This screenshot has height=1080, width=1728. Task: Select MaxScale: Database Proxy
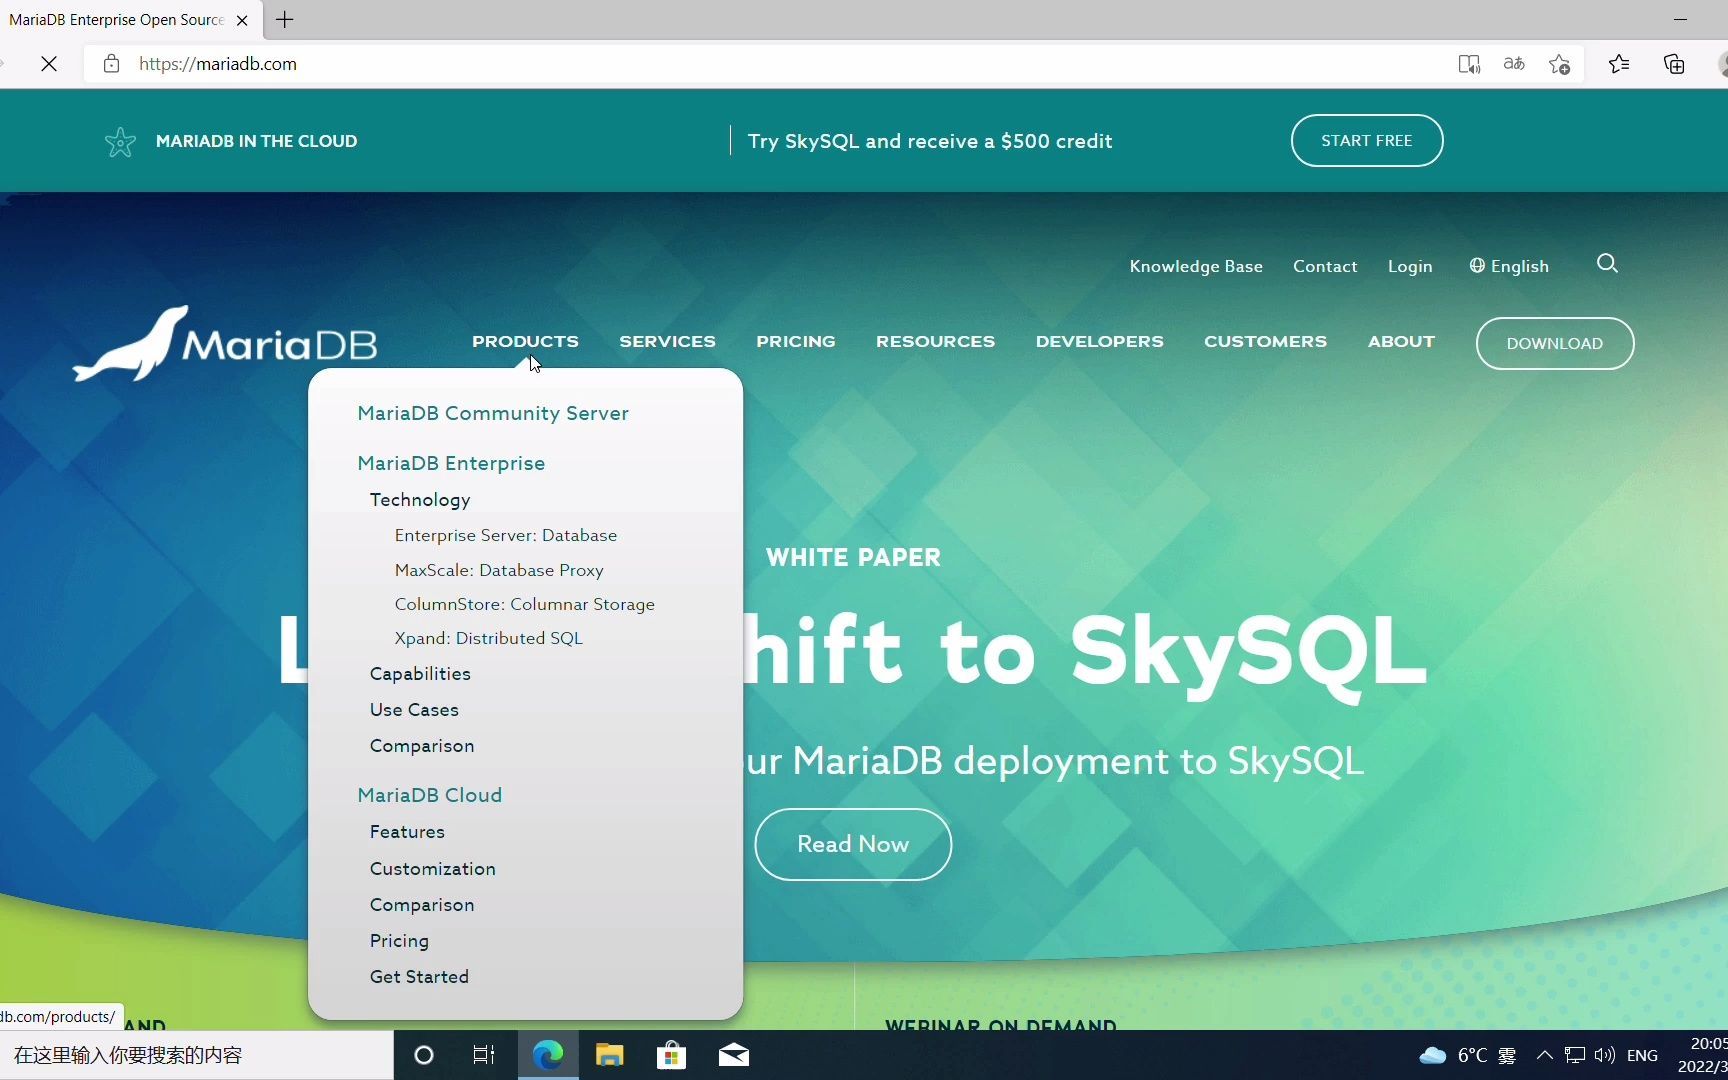(x=499, y=570)
